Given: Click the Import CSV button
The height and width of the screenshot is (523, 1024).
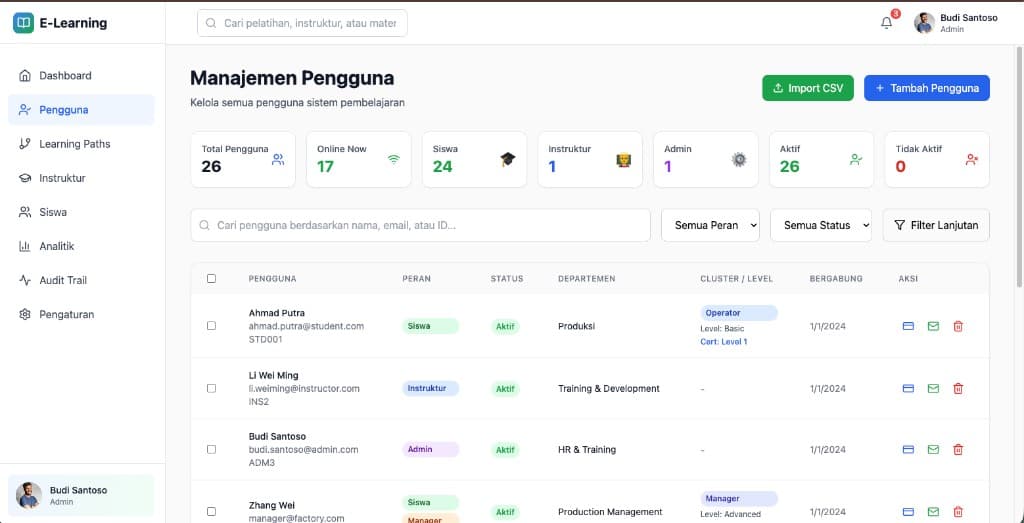Looking at the screenshot, I should (807, 88).
